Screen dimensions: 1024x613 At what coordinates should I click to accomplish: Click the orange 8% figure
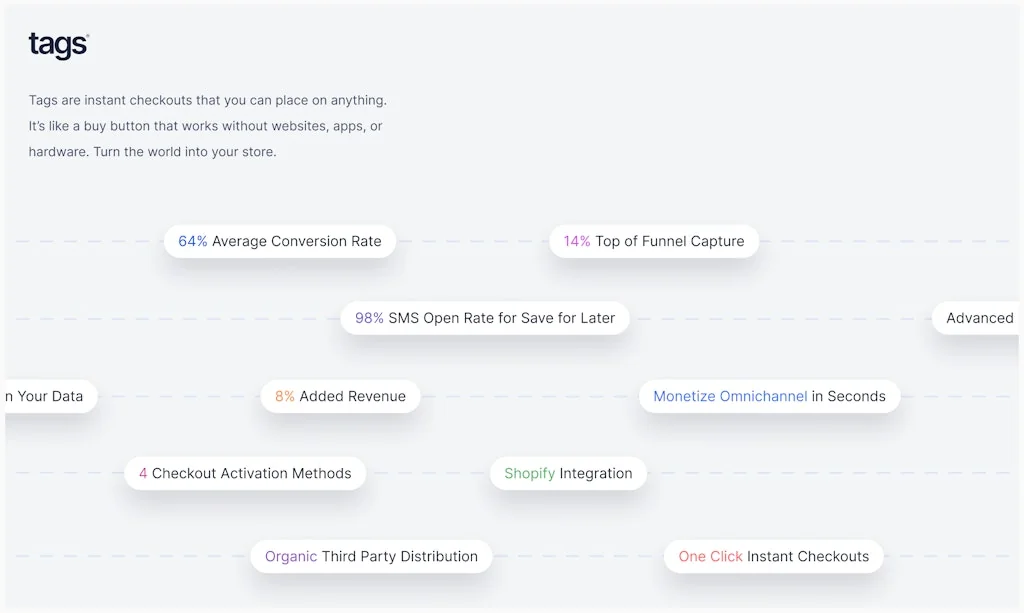click(x=285, y=396)
